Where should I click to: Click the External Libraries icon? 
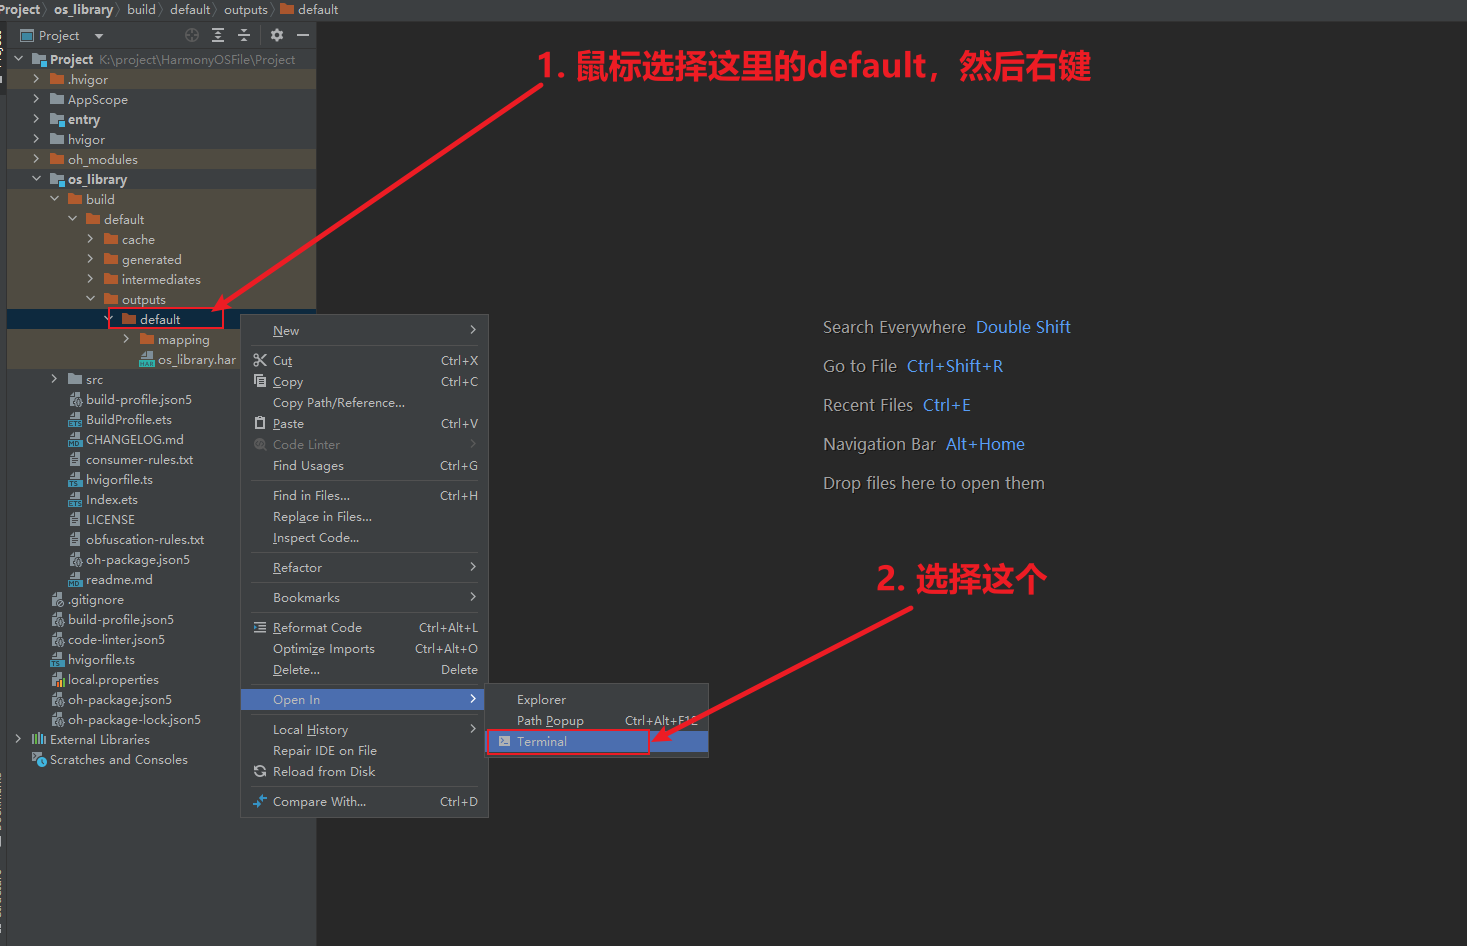[x=39, y=739]
